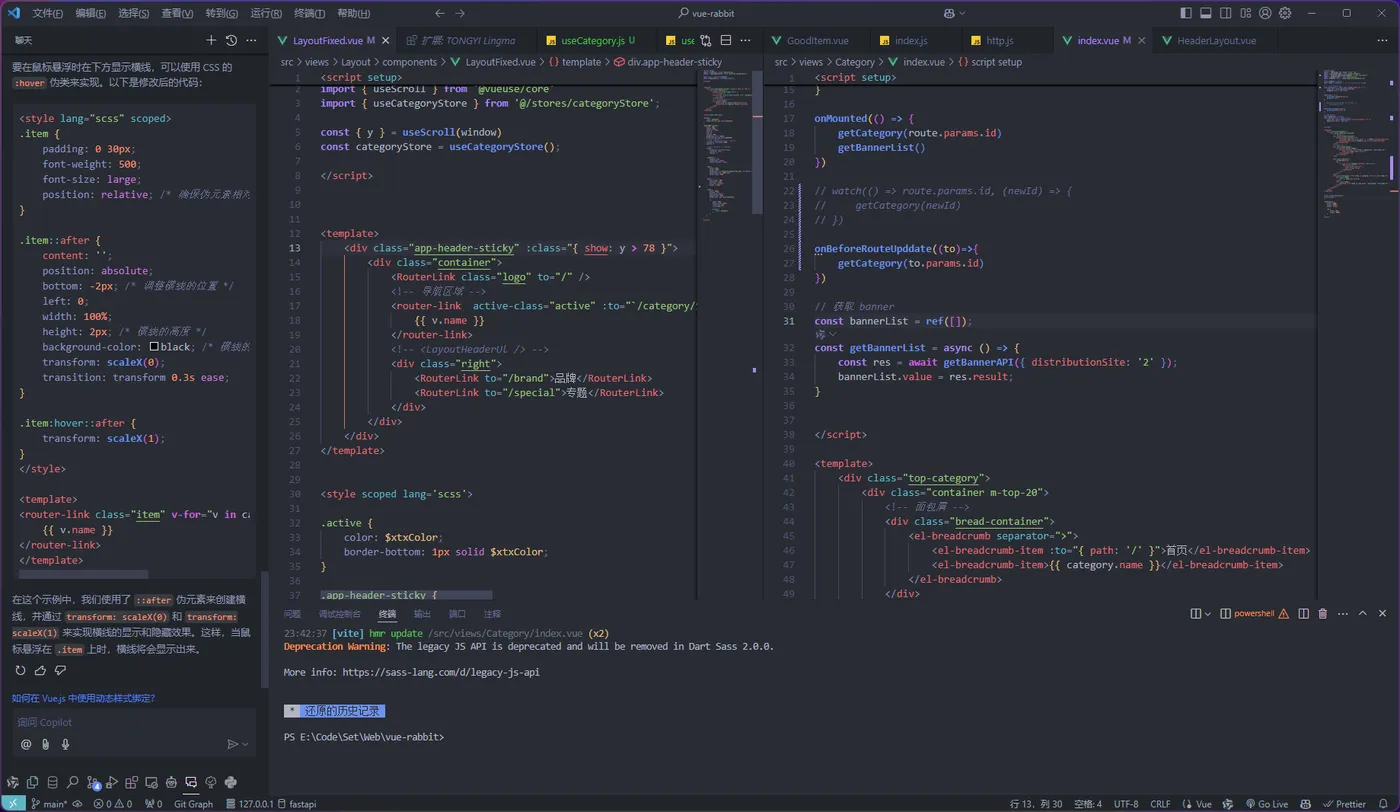Click the Copilot icon in title bar
Image resolution: width=1400 pixels, height=812 pixels.
[950, 13]
